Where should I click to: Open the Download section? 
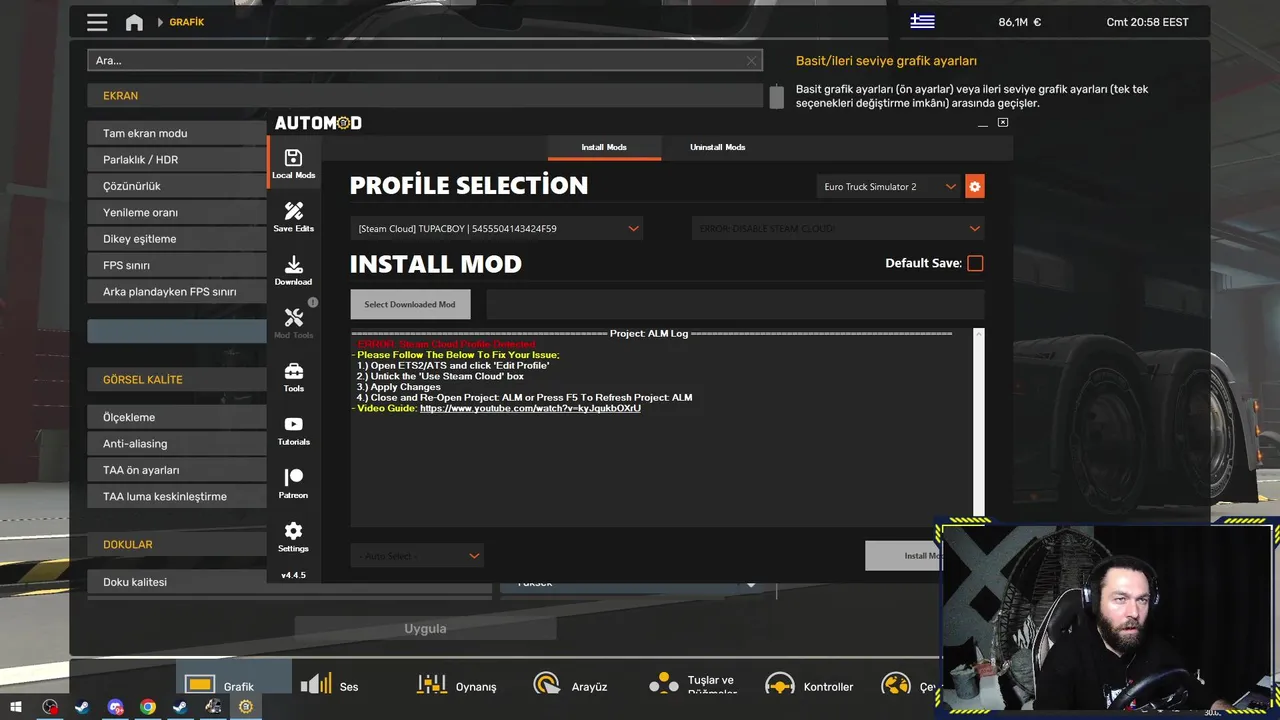pos(293,270)
